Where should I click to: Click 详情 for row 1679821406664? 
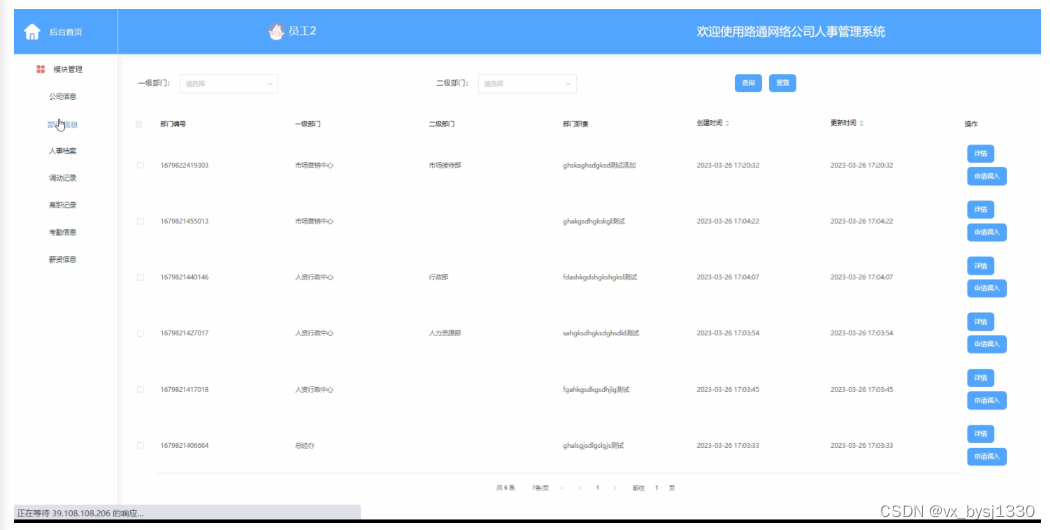[x=980, y=434]
